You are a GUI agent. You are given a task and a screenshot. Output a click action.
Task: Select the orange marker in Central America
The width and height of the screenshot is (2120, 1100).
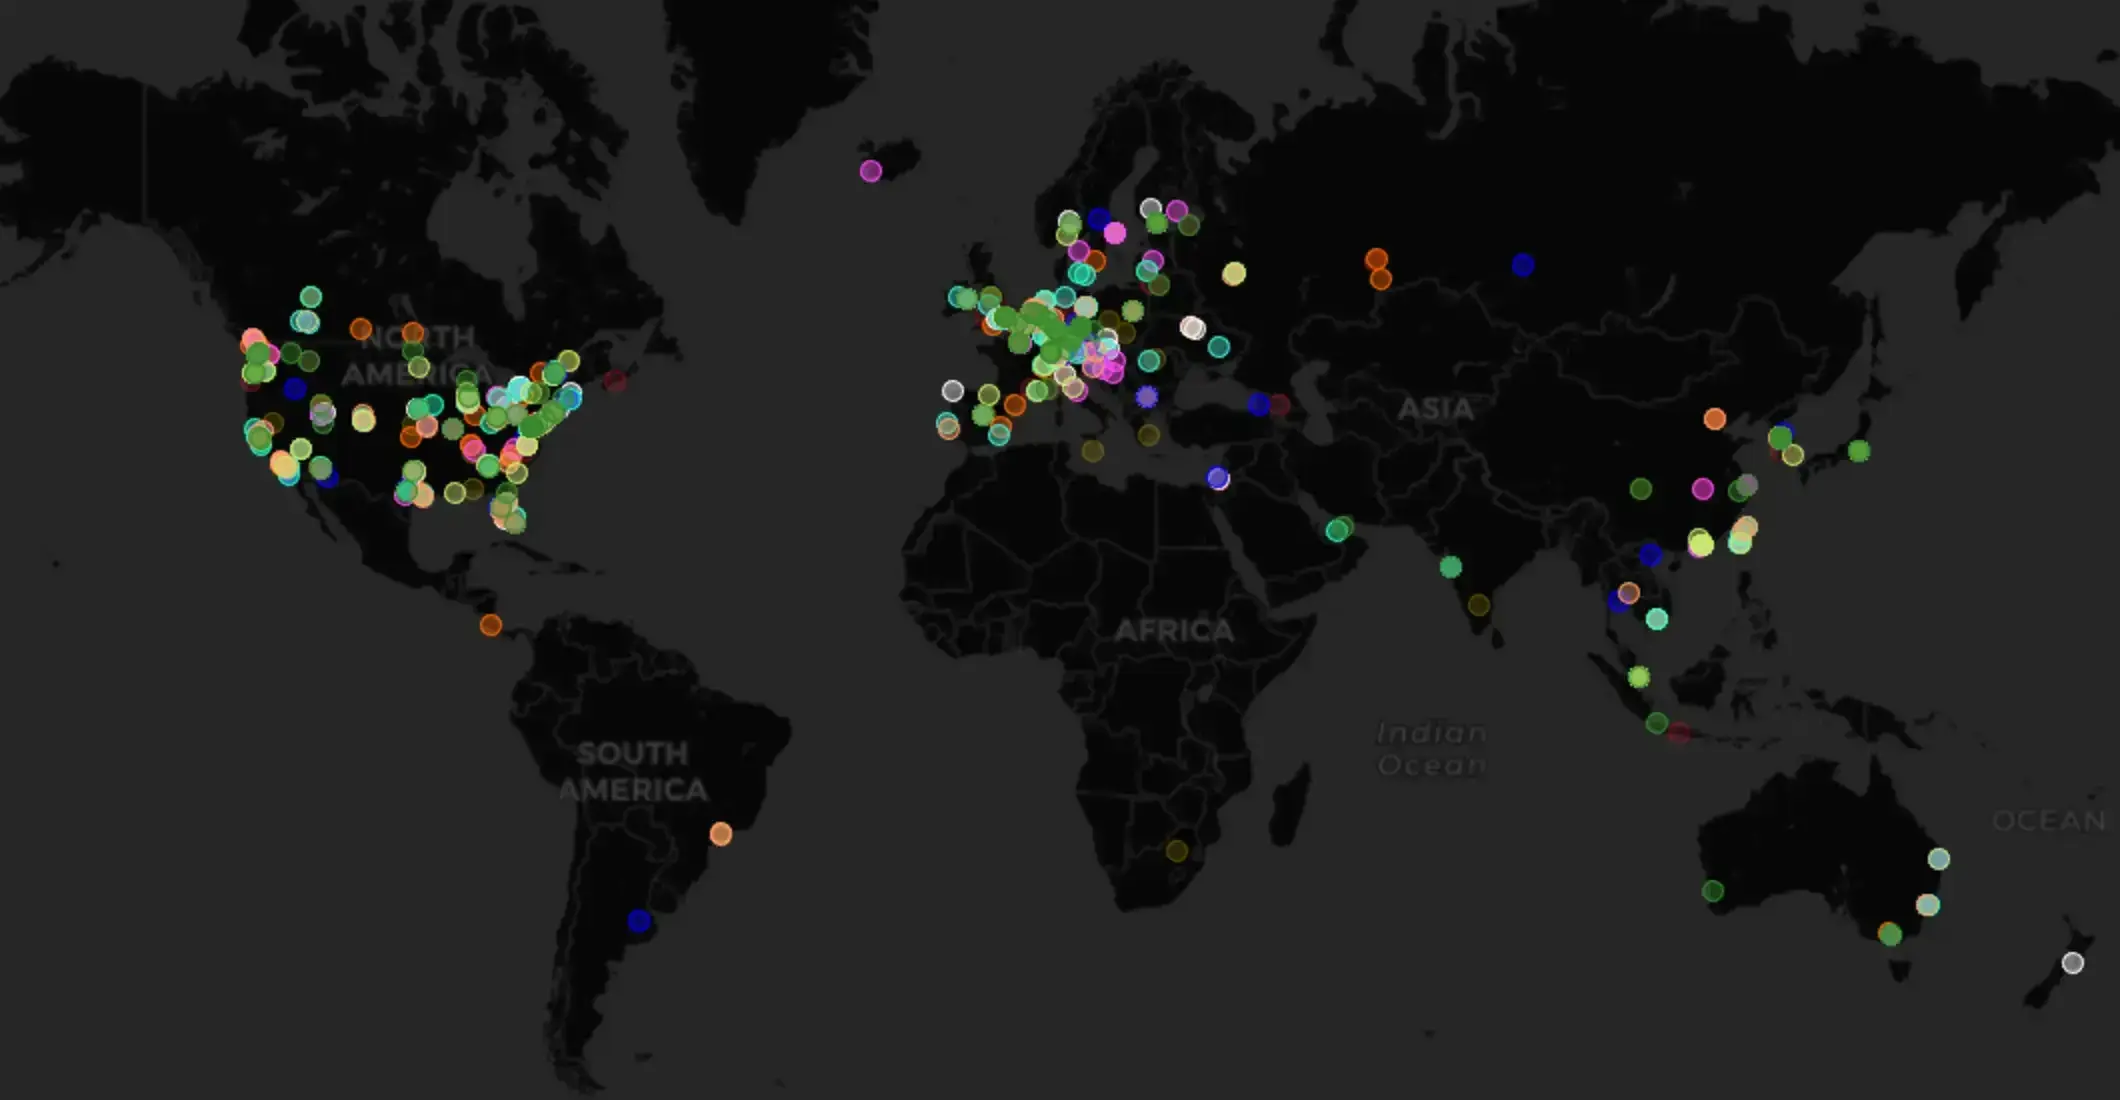click(x=490, y=625)
